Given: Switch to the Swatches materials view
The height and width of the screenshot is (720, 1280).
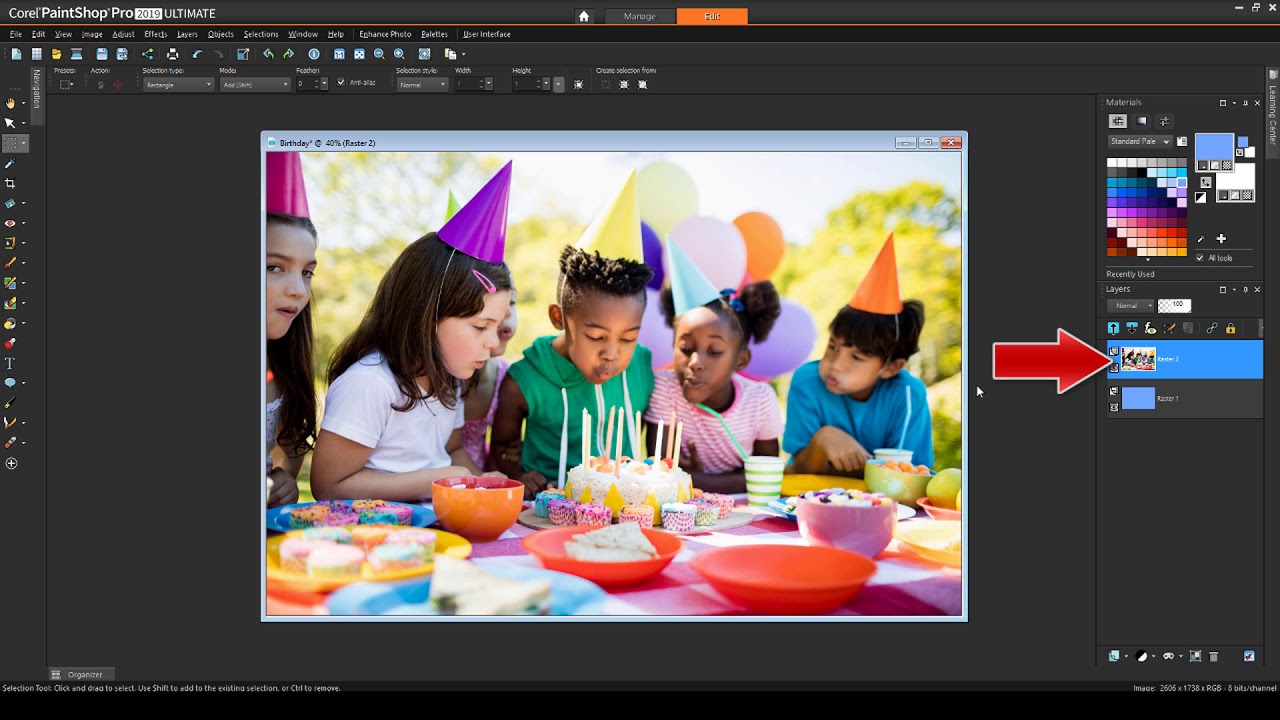Looking at the screenshot, I should coord(1118,121).
